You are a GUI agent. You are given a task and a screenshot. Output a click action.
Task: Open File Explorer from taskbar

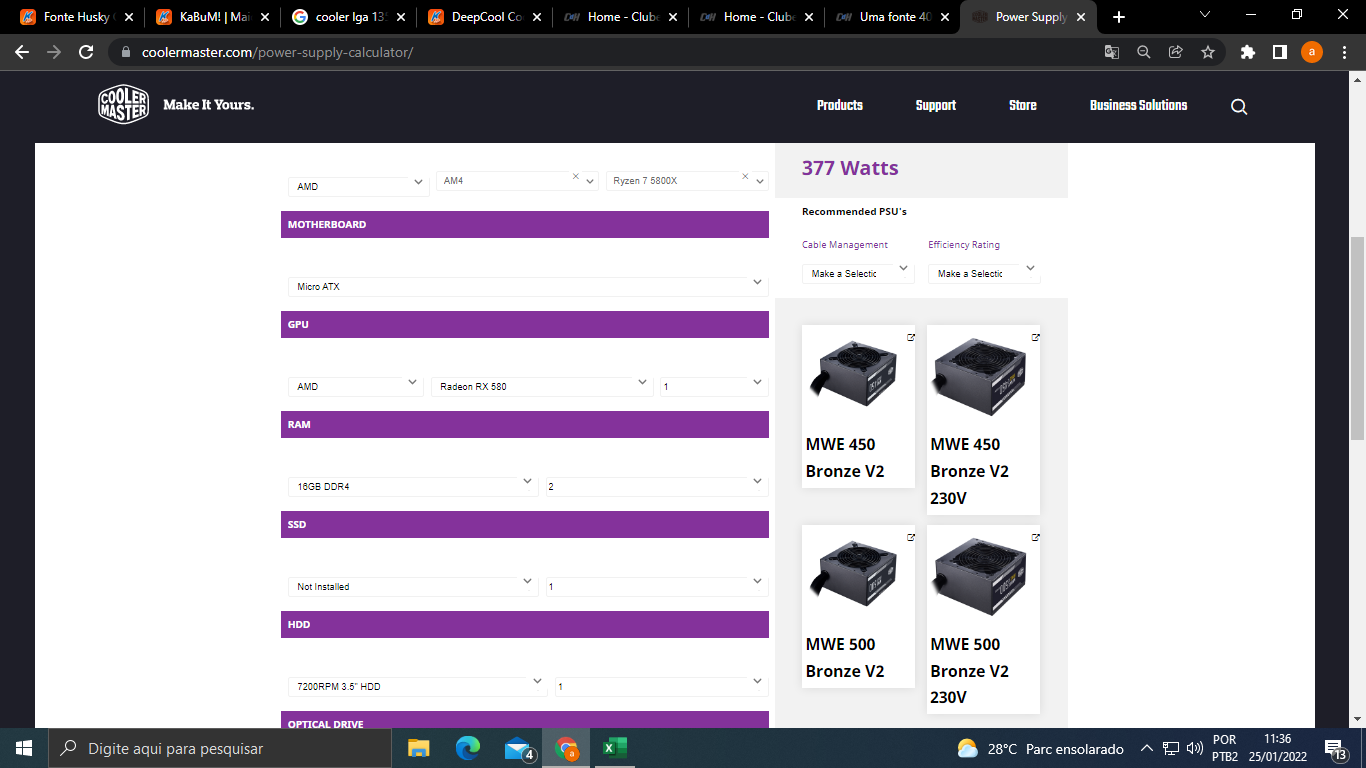coord(418,748)
